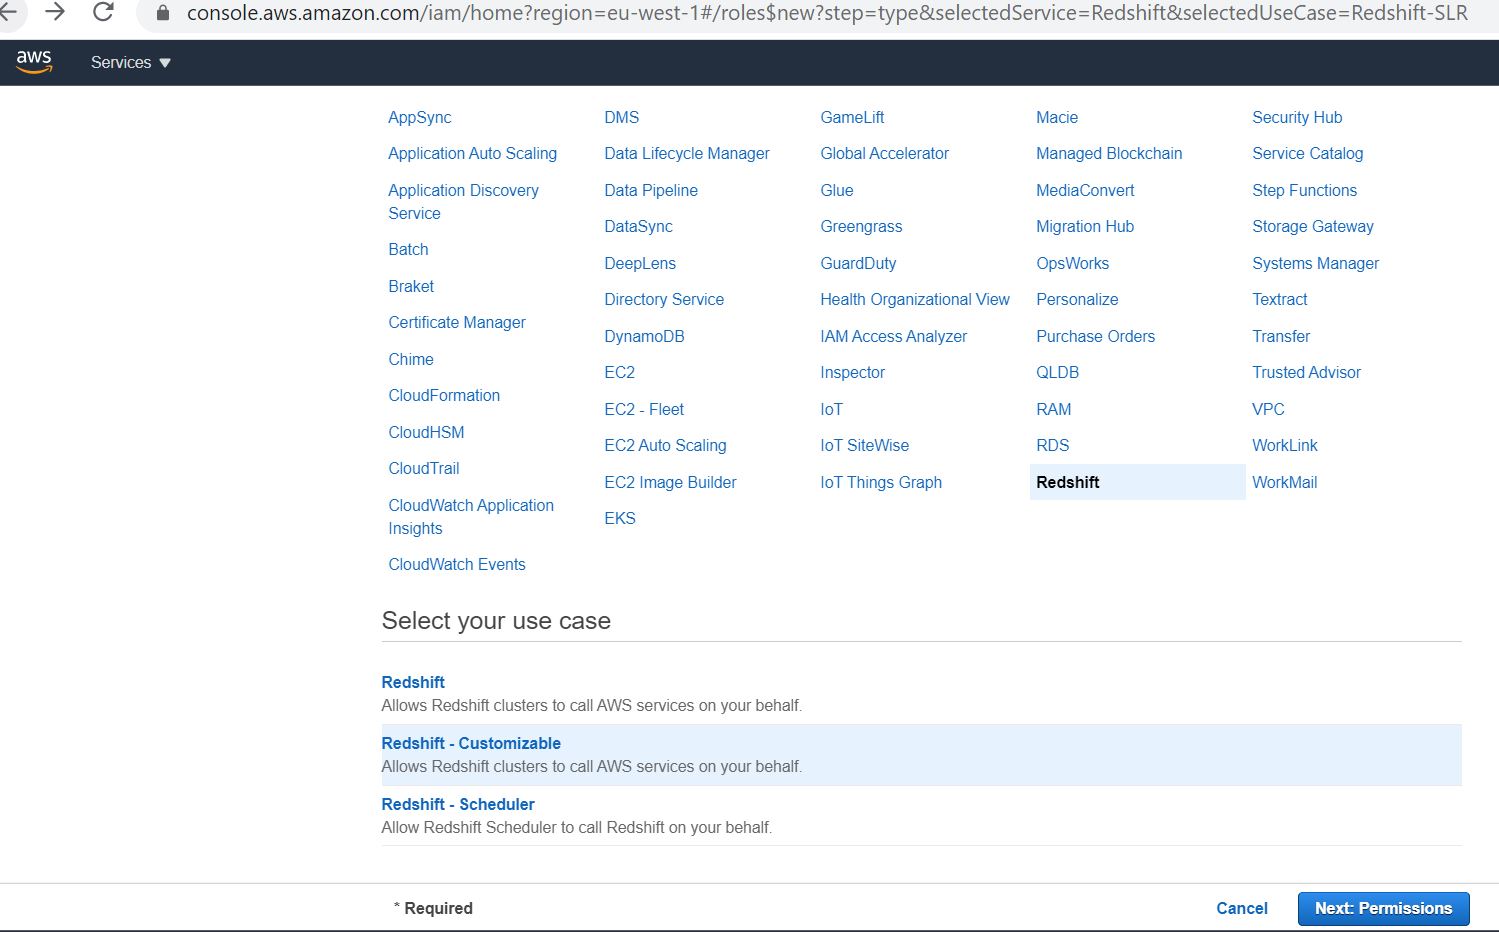This screenshot has width=1499, height=932.
Task: Click the browser address bar URL
Action: [827, 13]
